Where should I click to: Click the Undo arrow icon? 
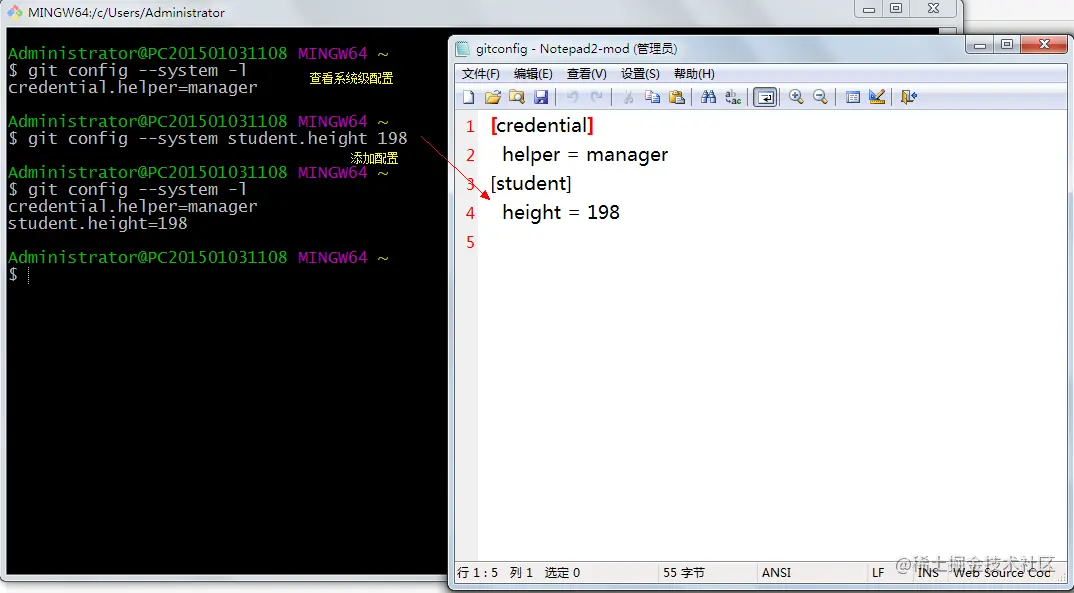pos(572,97)
